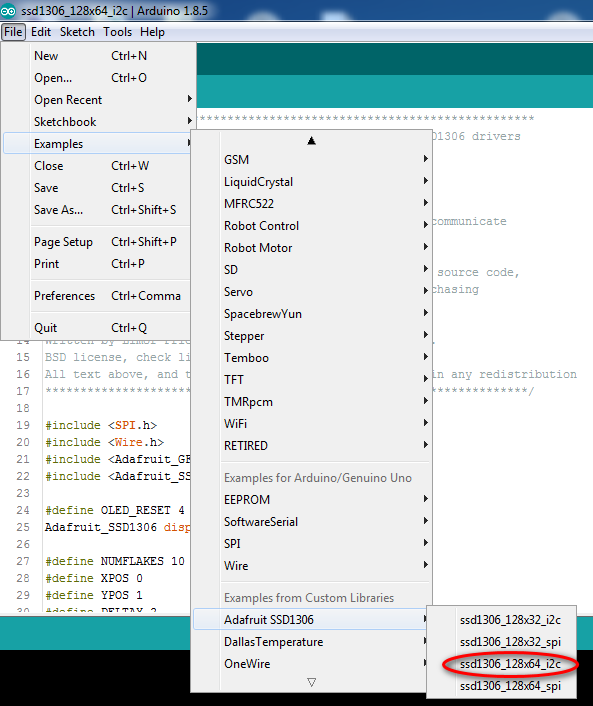Click the '#include <SPI.h>' code line
This screenshot has height=706, width=593.
coord(101,425)
